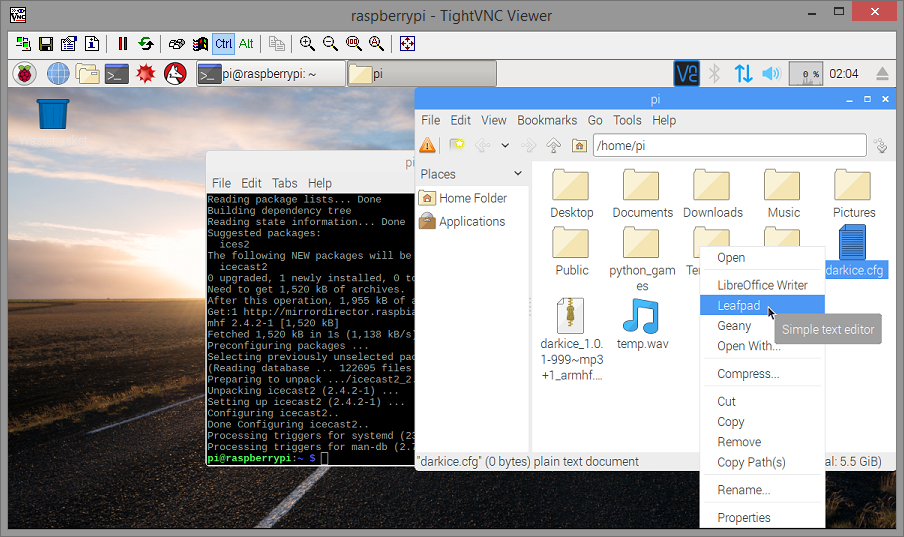Viewport: 904px width, 537px height.
Task: Switch to the pi file manager taskbar button
Action: click(422, 74)
